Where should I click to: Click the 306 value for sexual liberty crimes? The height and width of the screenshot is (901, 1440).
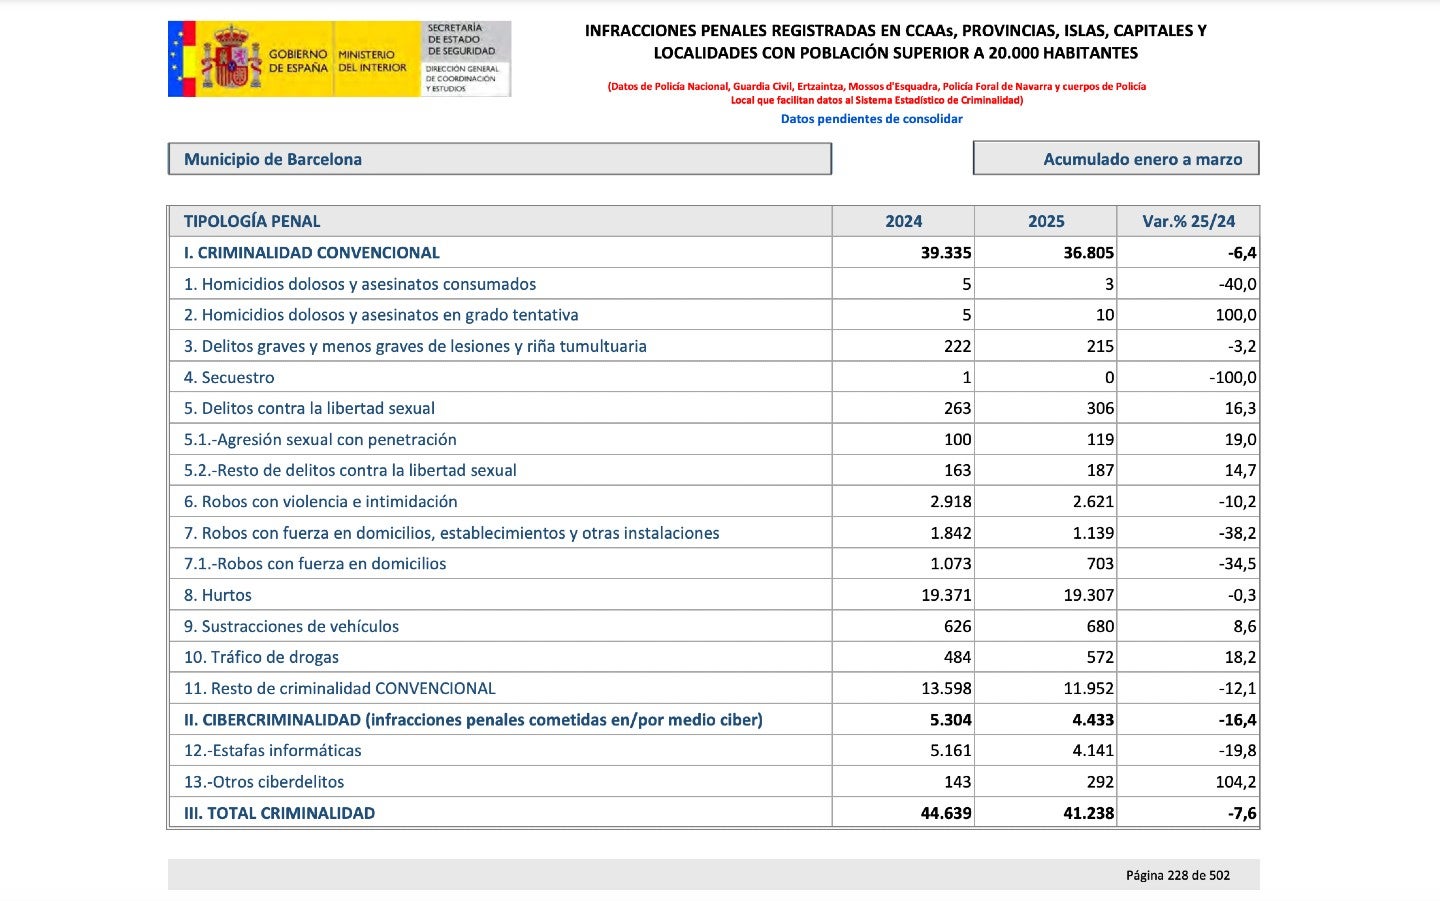tap(1100, 408)
